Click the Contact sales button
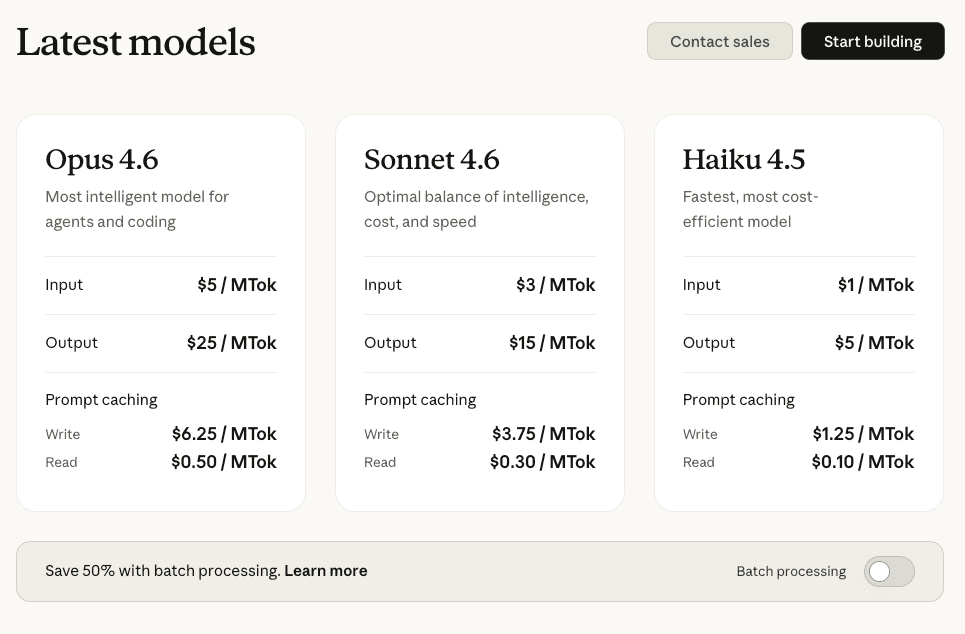 [x=719, y=41]
